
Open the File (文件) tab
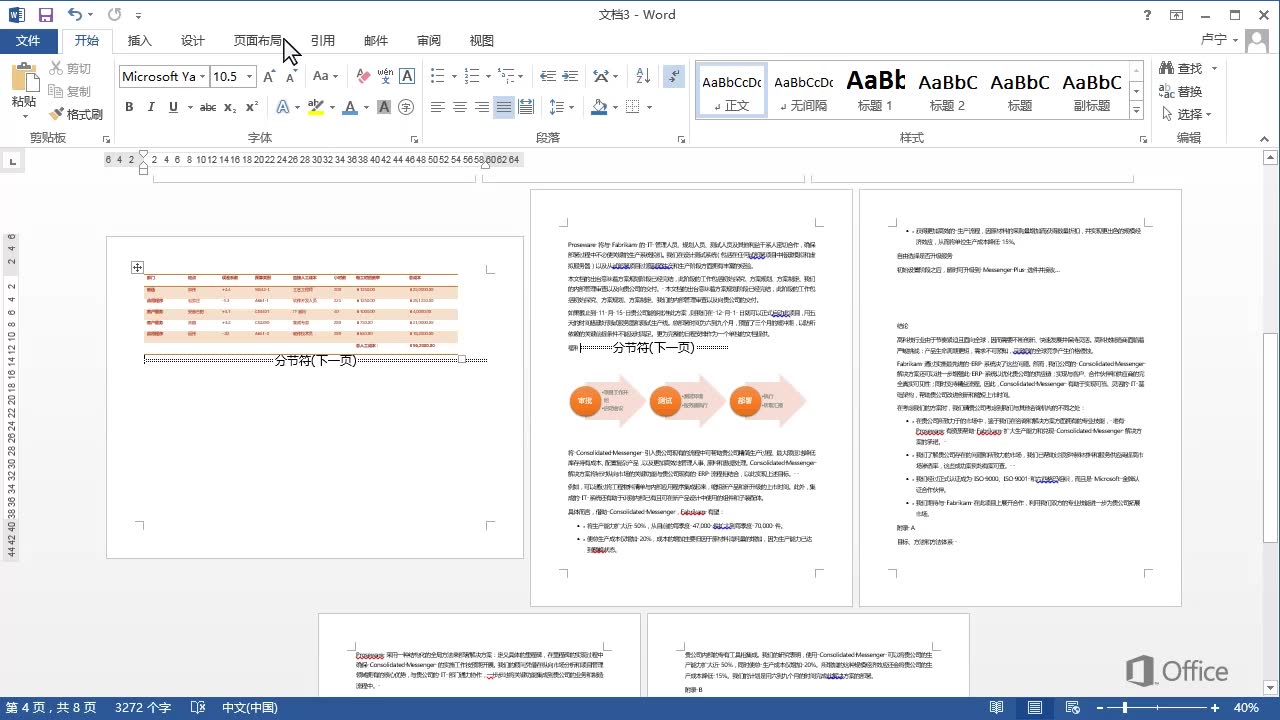click(28, 41)
